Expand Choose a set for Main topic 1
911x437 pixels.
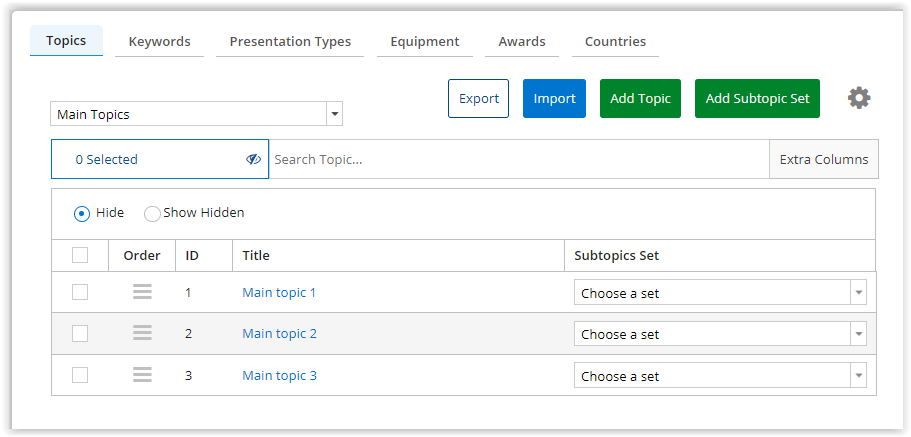tap(720, 292)
